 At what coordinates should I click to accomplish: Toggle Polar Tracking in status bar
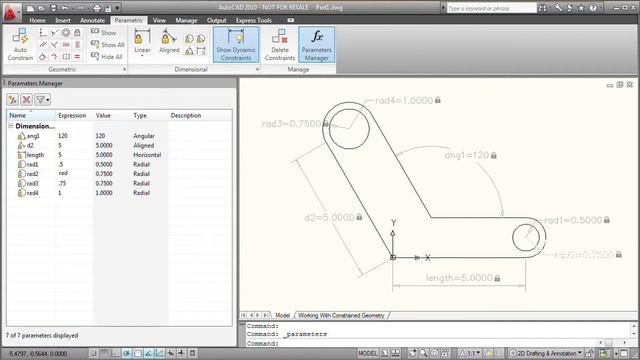pyautogui.click(x=127, y=353)
